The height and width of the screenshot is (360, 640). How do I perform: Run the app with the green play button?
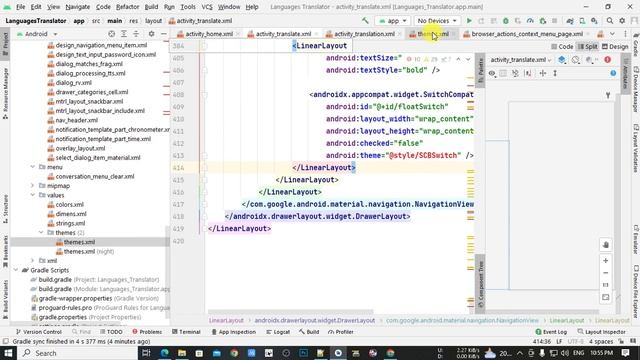coord(469,20)
